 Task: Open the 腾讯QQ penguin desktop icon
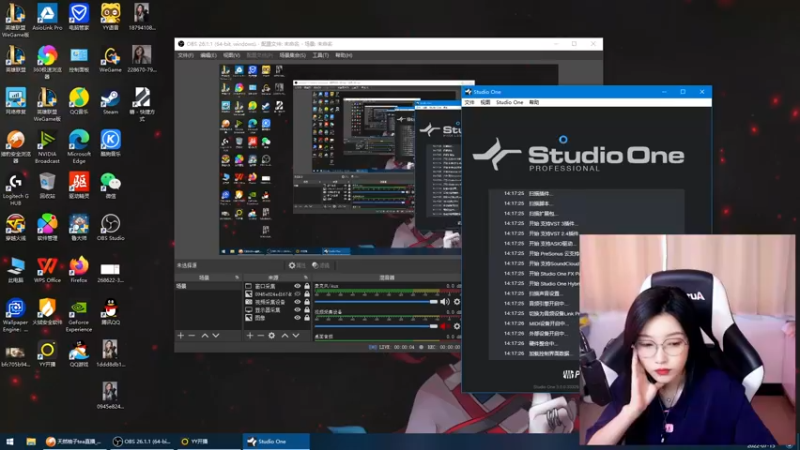pyautogui.click(x=110, y=312)
